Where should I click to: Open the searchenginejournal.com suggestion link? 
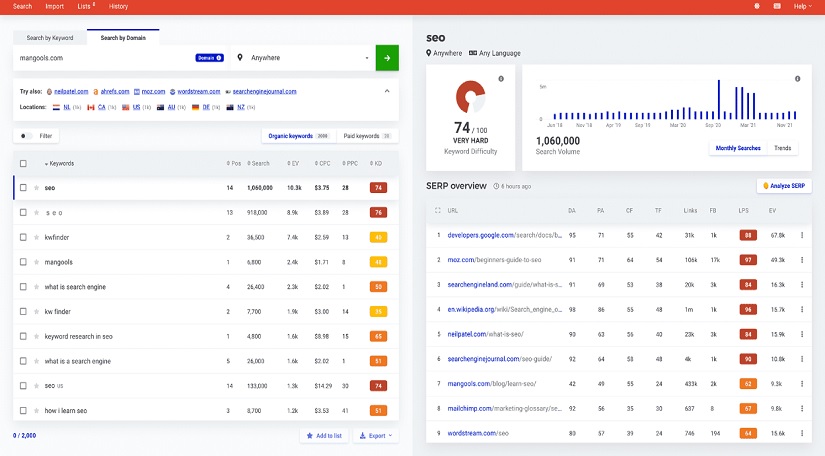265,92
